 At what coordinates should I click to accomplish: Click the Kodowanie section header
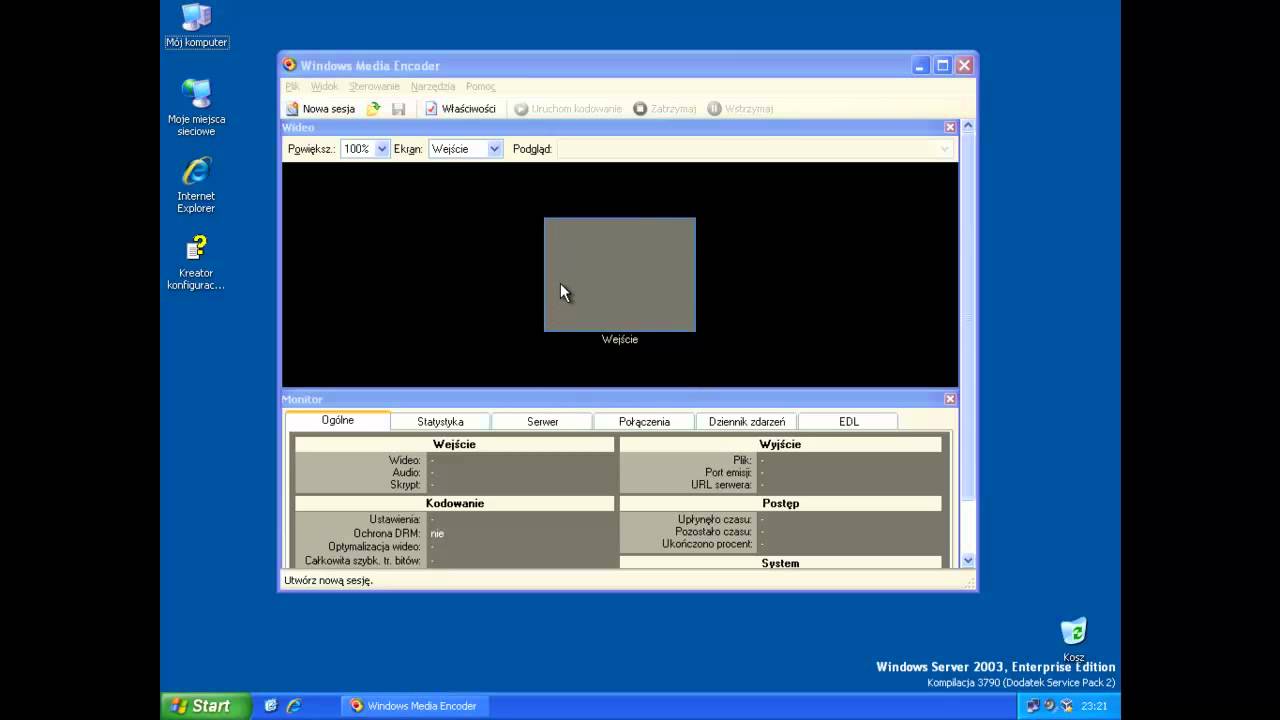454,503
